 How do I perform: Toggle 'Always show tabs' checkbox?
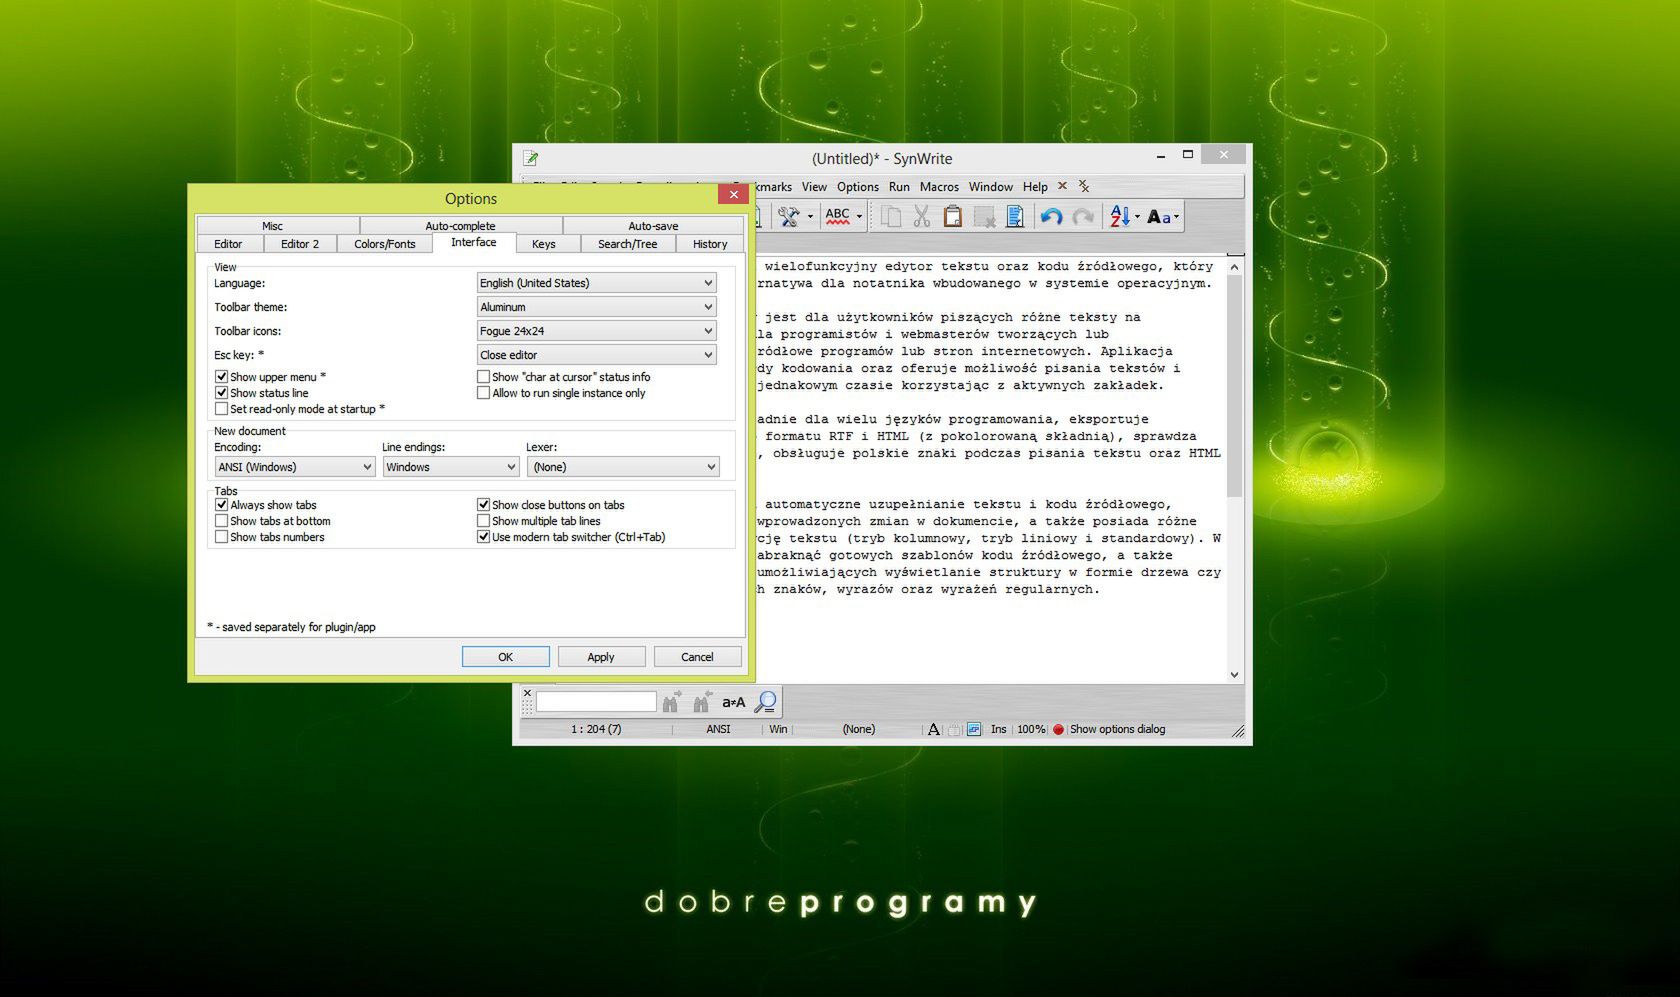(x=221, y=505)
